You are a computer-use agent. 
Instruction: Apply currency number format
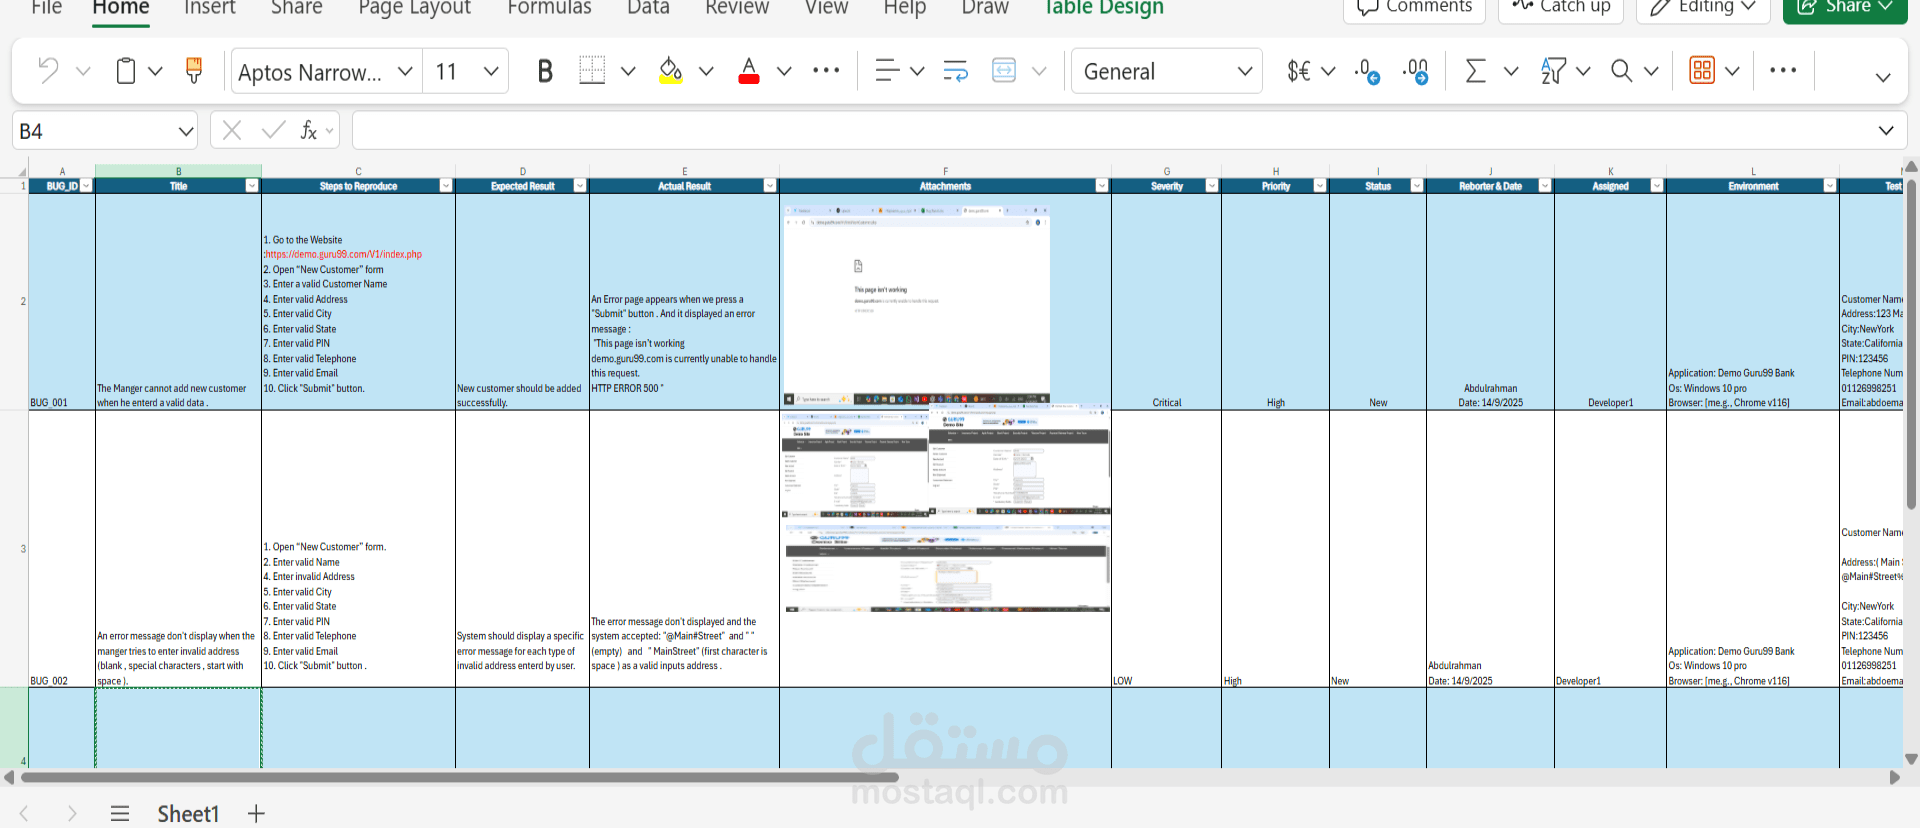tap(1299, 71)
